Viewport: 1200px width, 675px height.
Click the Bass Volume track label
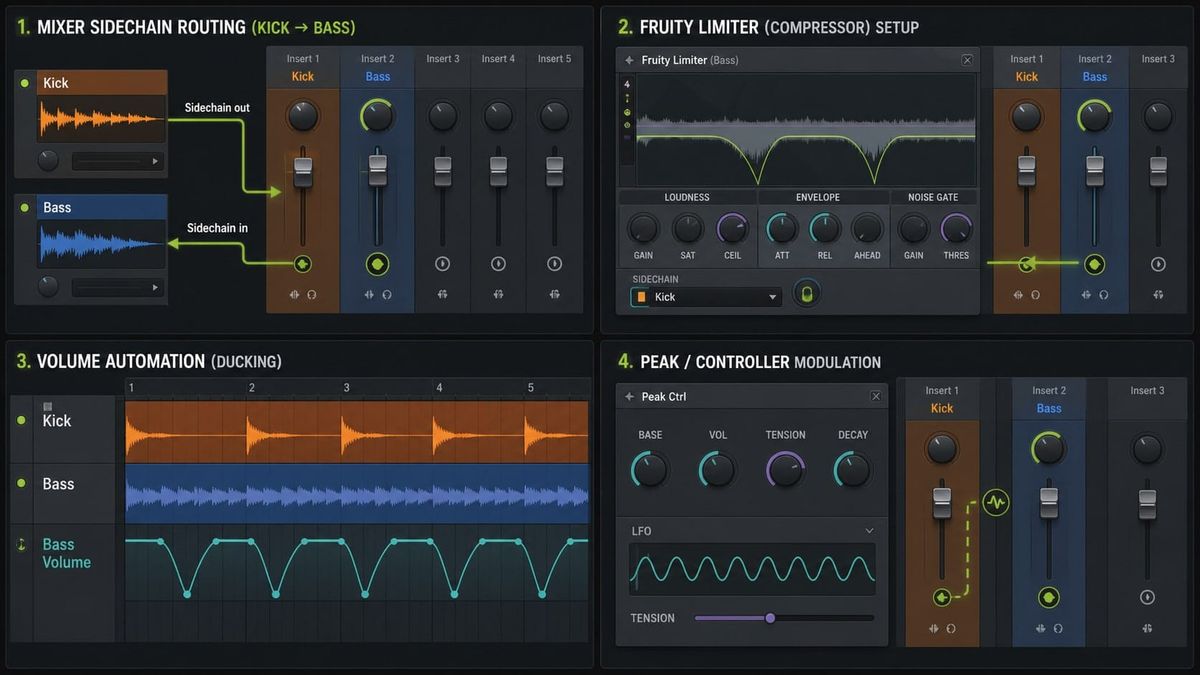click(66, 553)
